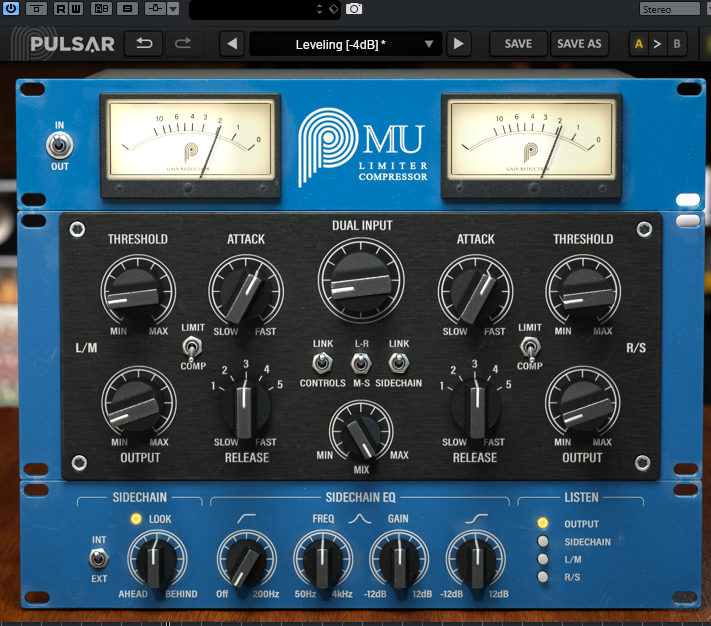
Task: Click the redo arrow button
Action: [x=183, y=44]
